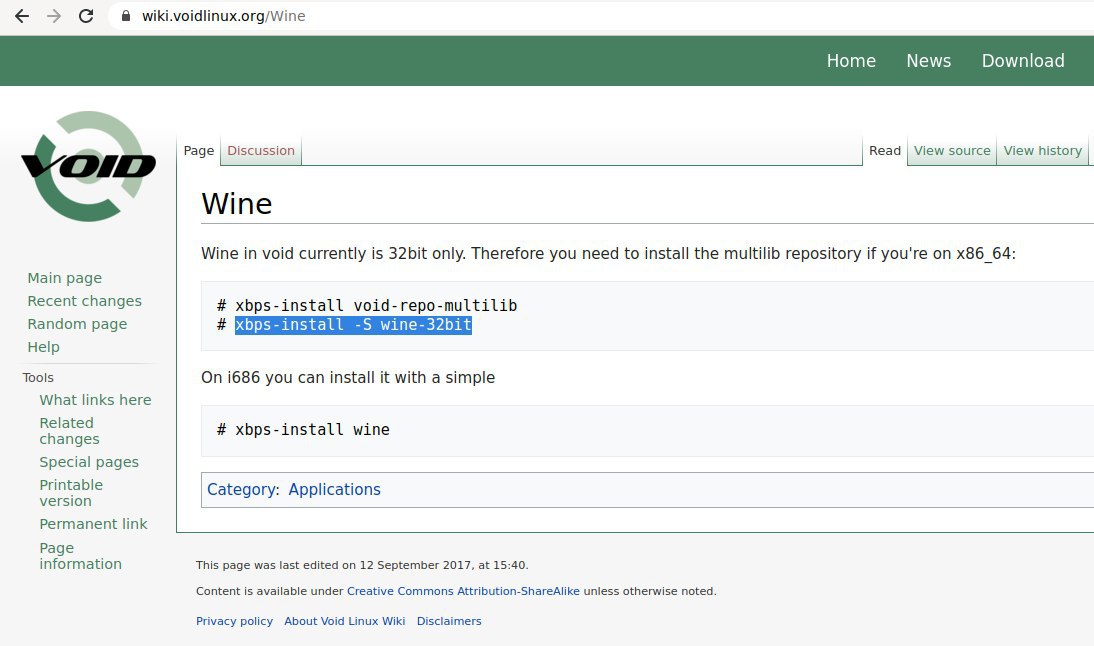Select the Read tab
This screenshot has width=1094, height=646.
(885, 151)
